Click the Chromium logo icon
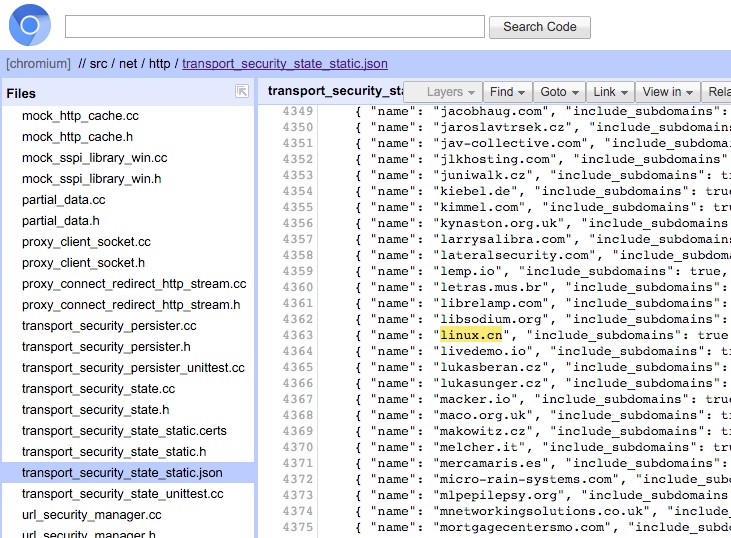The height and width of the screenshot is (538, 731). pos(30,26)
